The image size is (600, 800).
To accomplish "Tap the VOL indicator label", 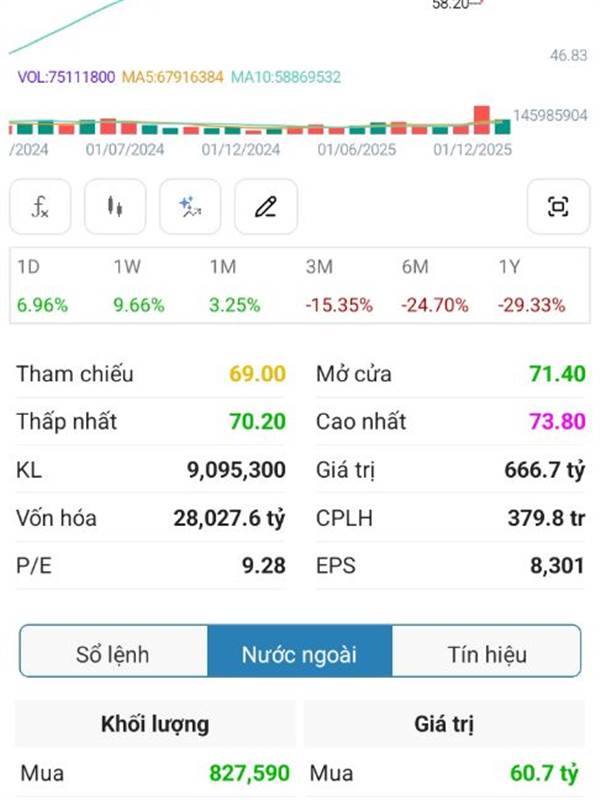I will (66, 76).
